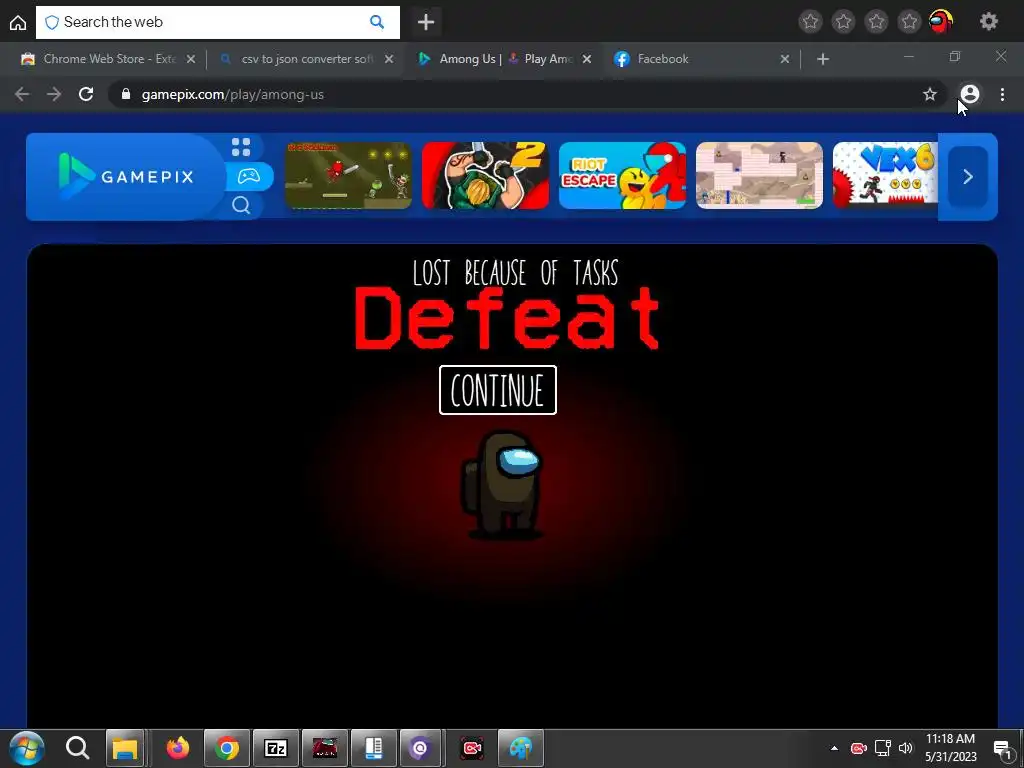Screen dimensions: 1024x768
Task: Open GamePix categories grid icon
Action: (x=241, y=148)
